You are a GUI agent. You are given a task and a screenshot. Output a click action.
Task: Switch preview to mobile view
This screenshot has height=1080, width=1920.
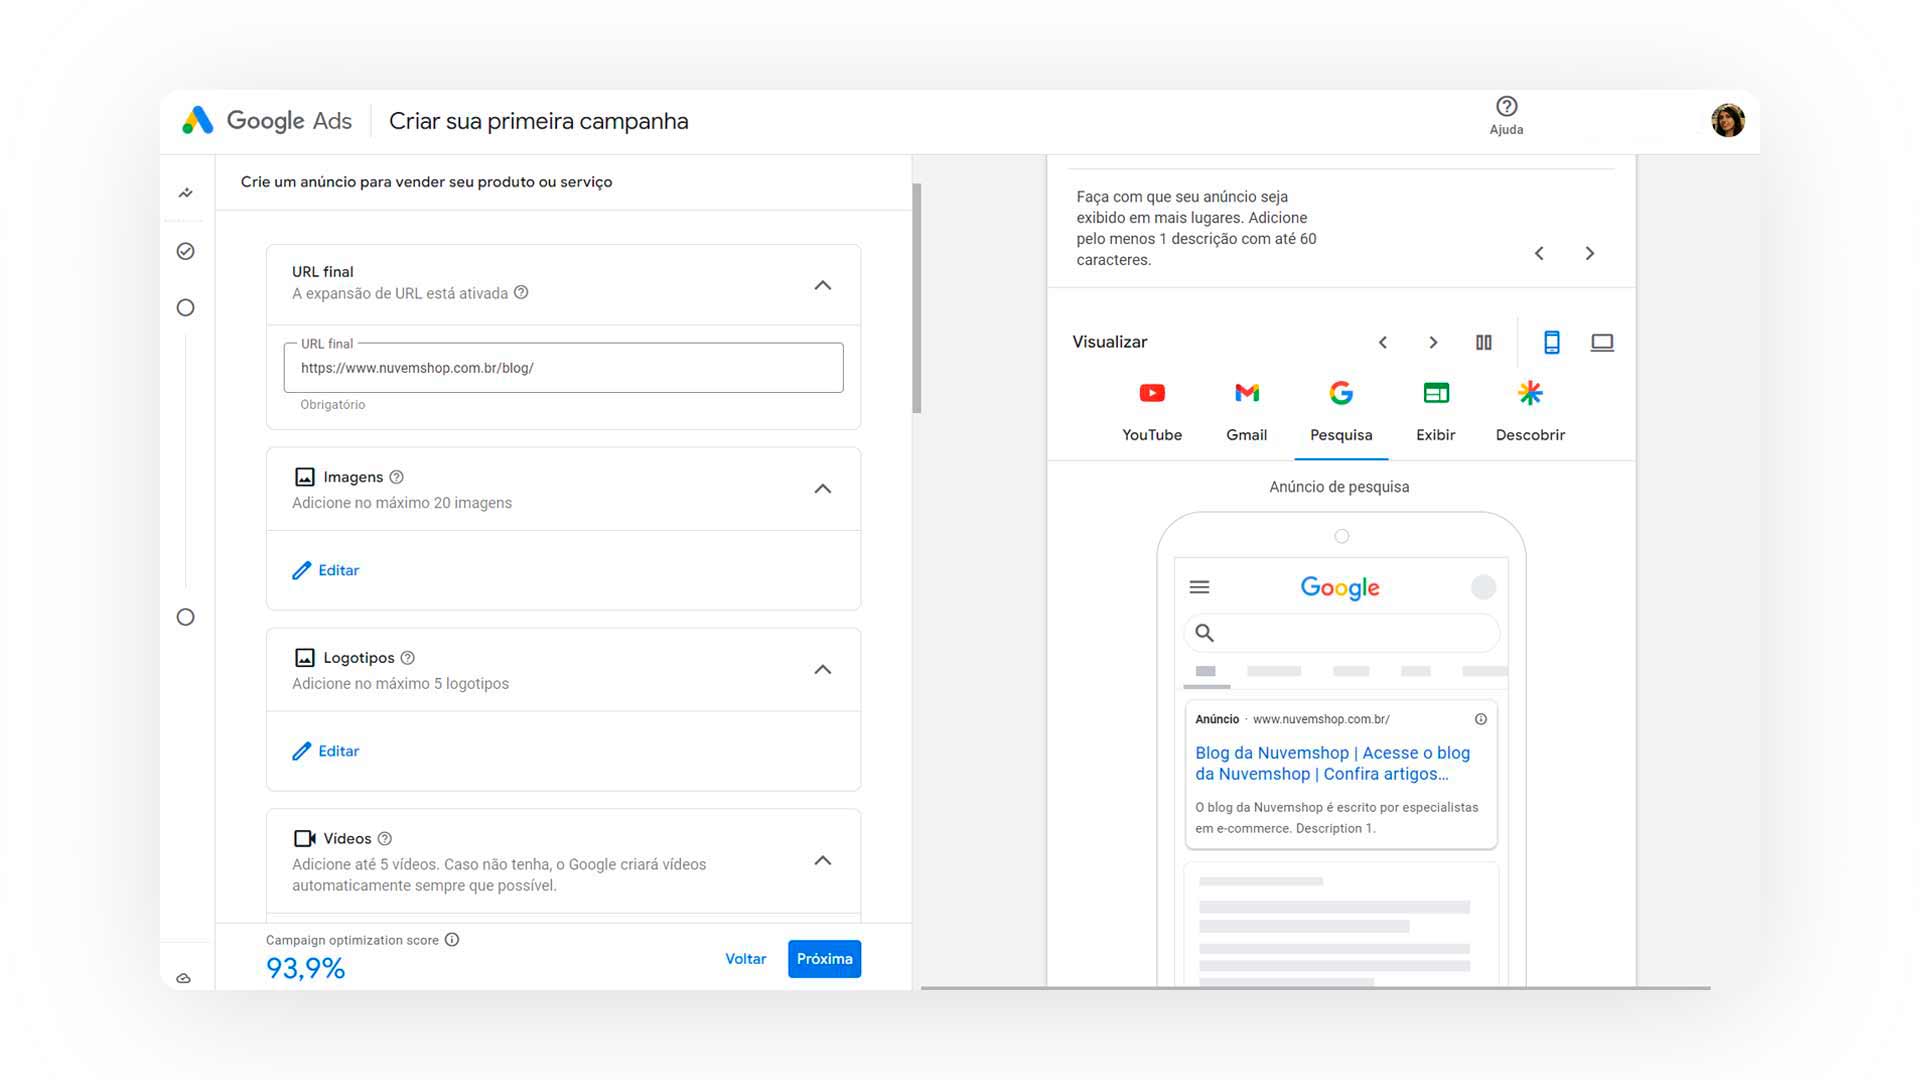coord(1552,342)
